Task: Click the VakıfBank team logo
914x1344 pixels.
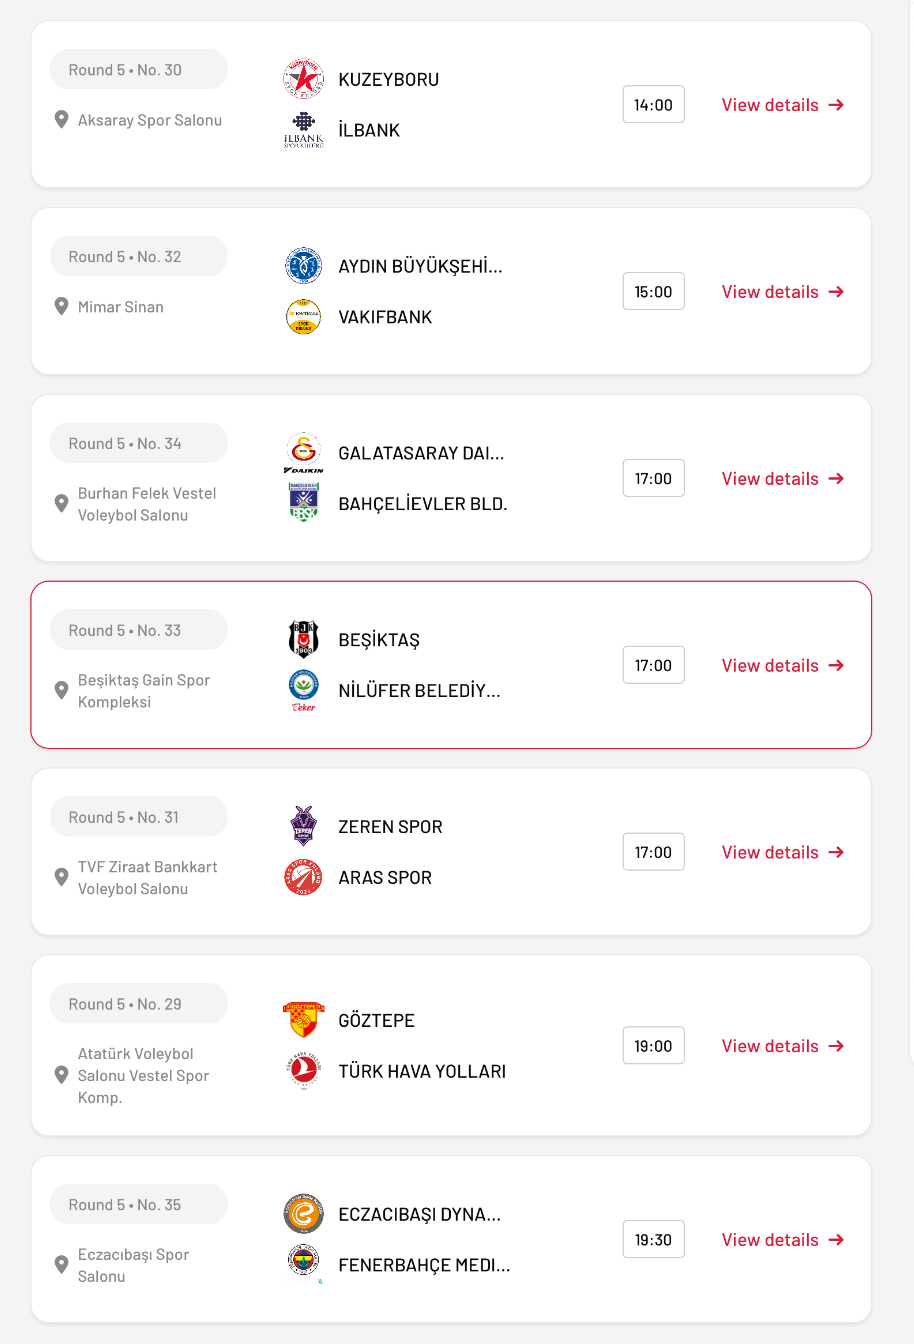Action: [x=303, y=317]
